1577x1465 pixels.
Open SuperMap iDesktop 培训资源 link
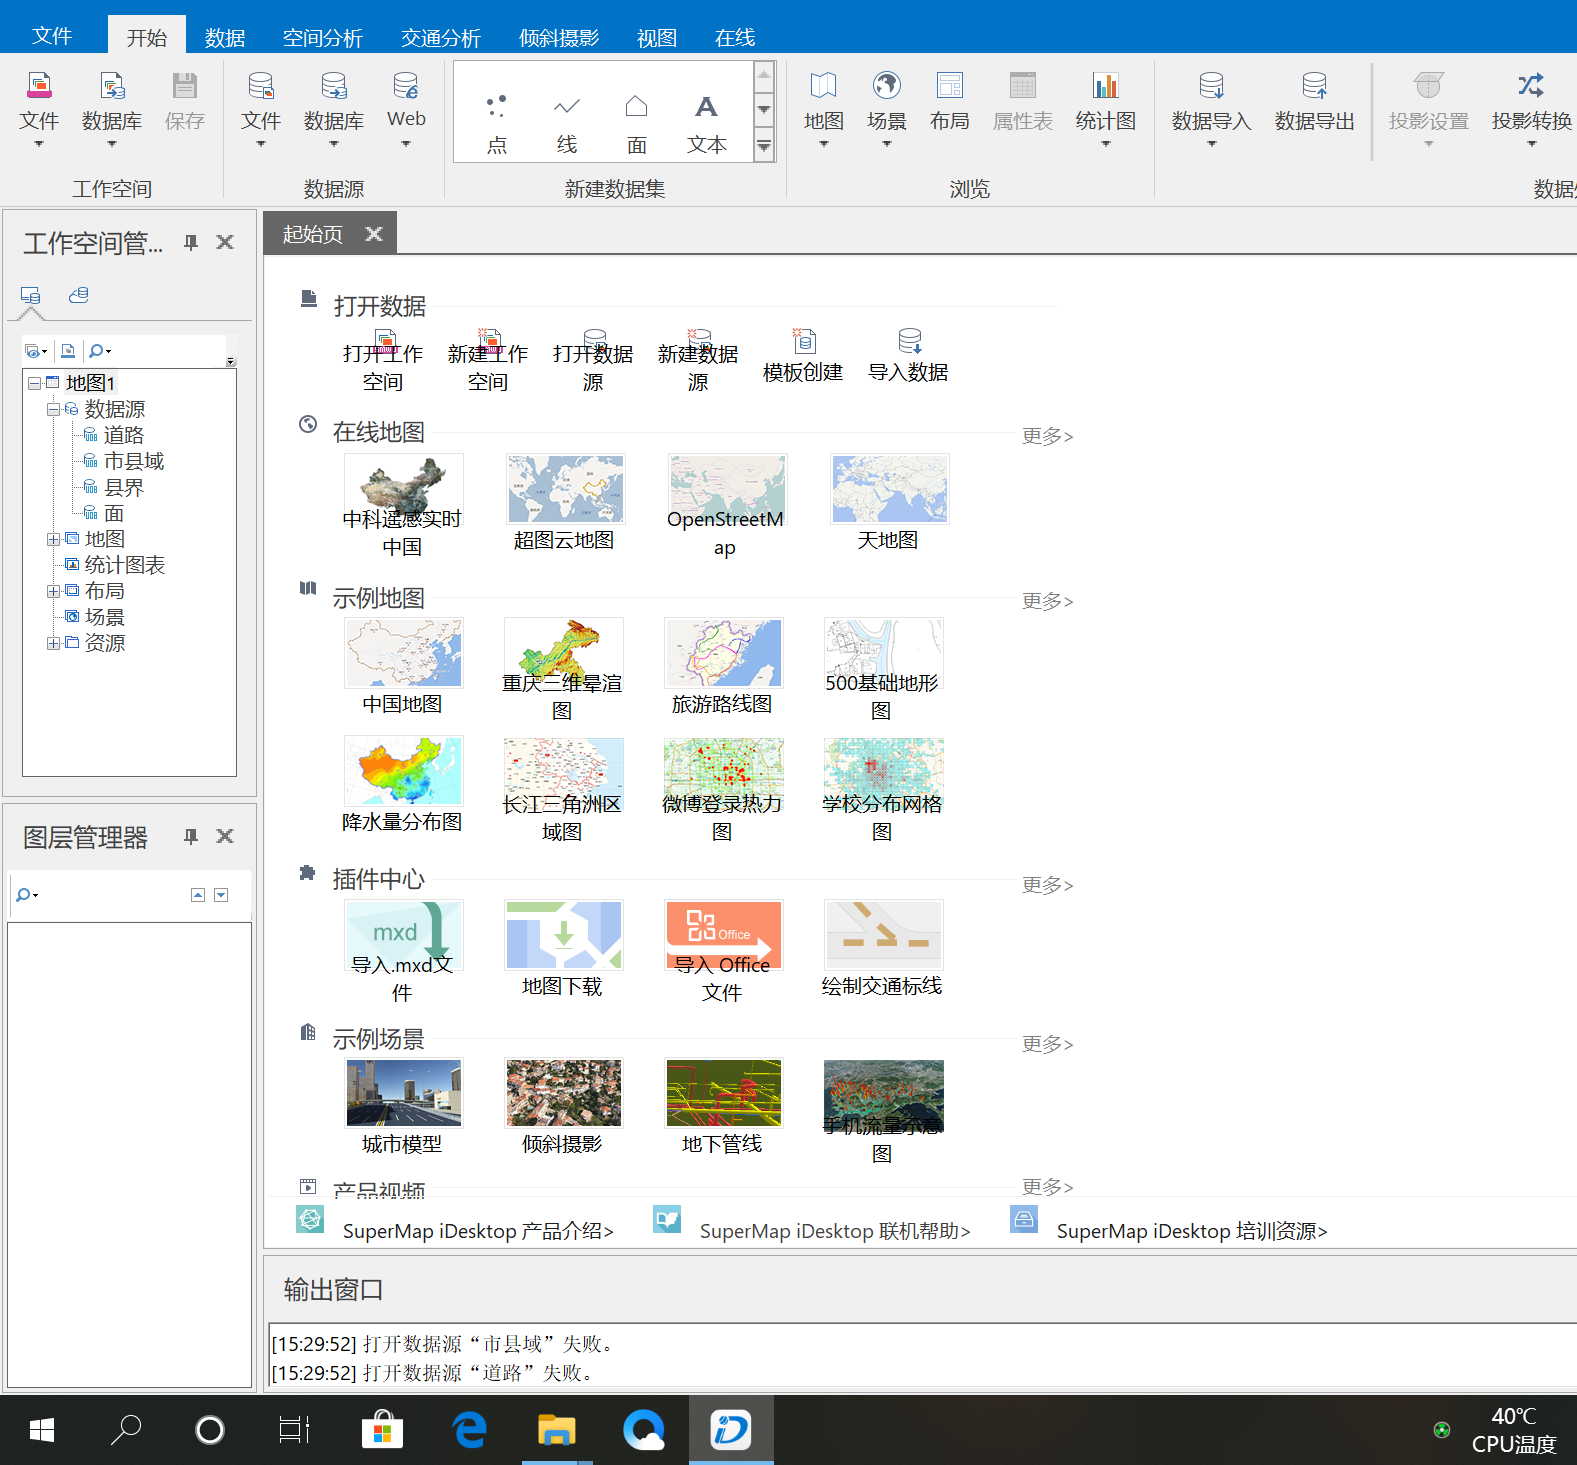coord(1192,1231)
